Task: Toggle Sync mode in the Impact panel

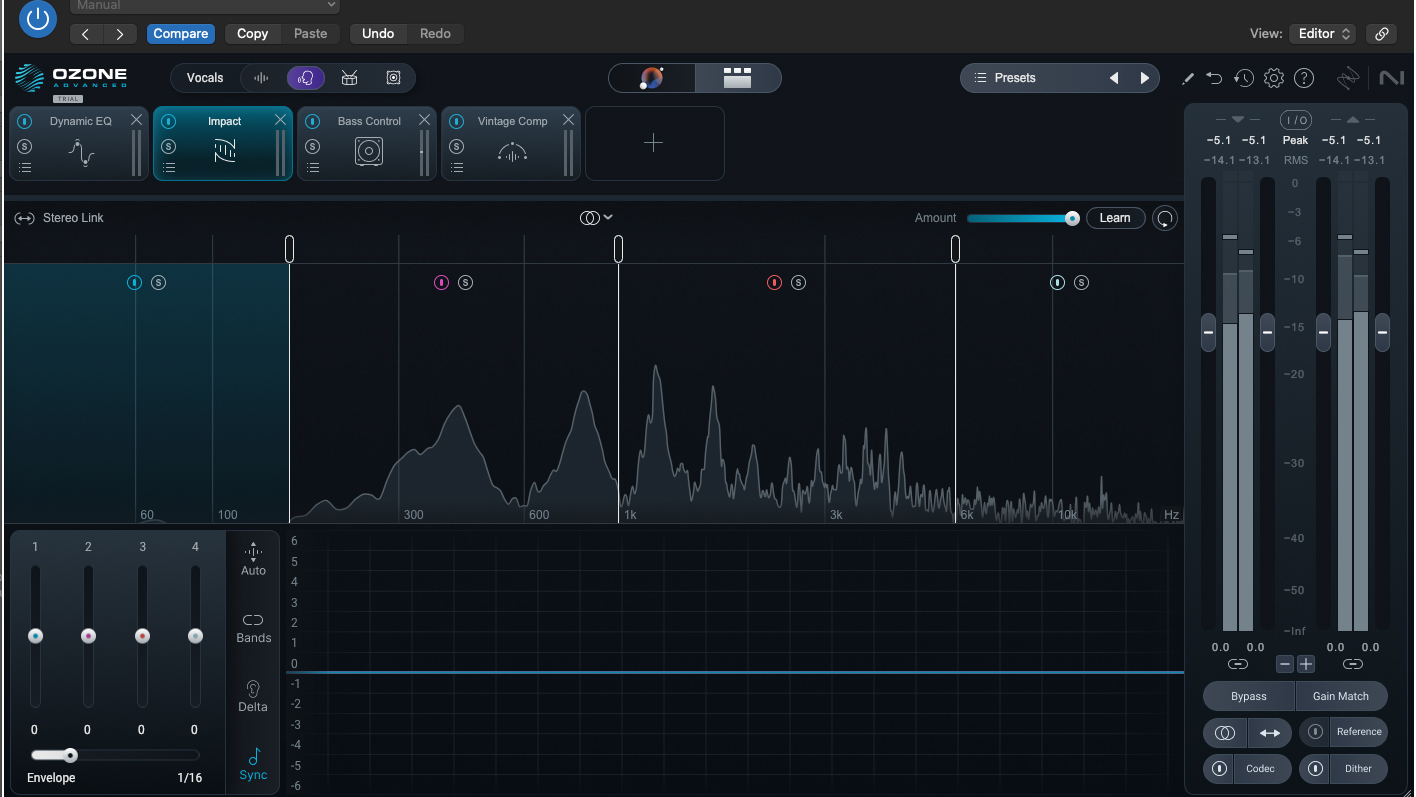Action: pyautogui.click(x=252, y=764)
